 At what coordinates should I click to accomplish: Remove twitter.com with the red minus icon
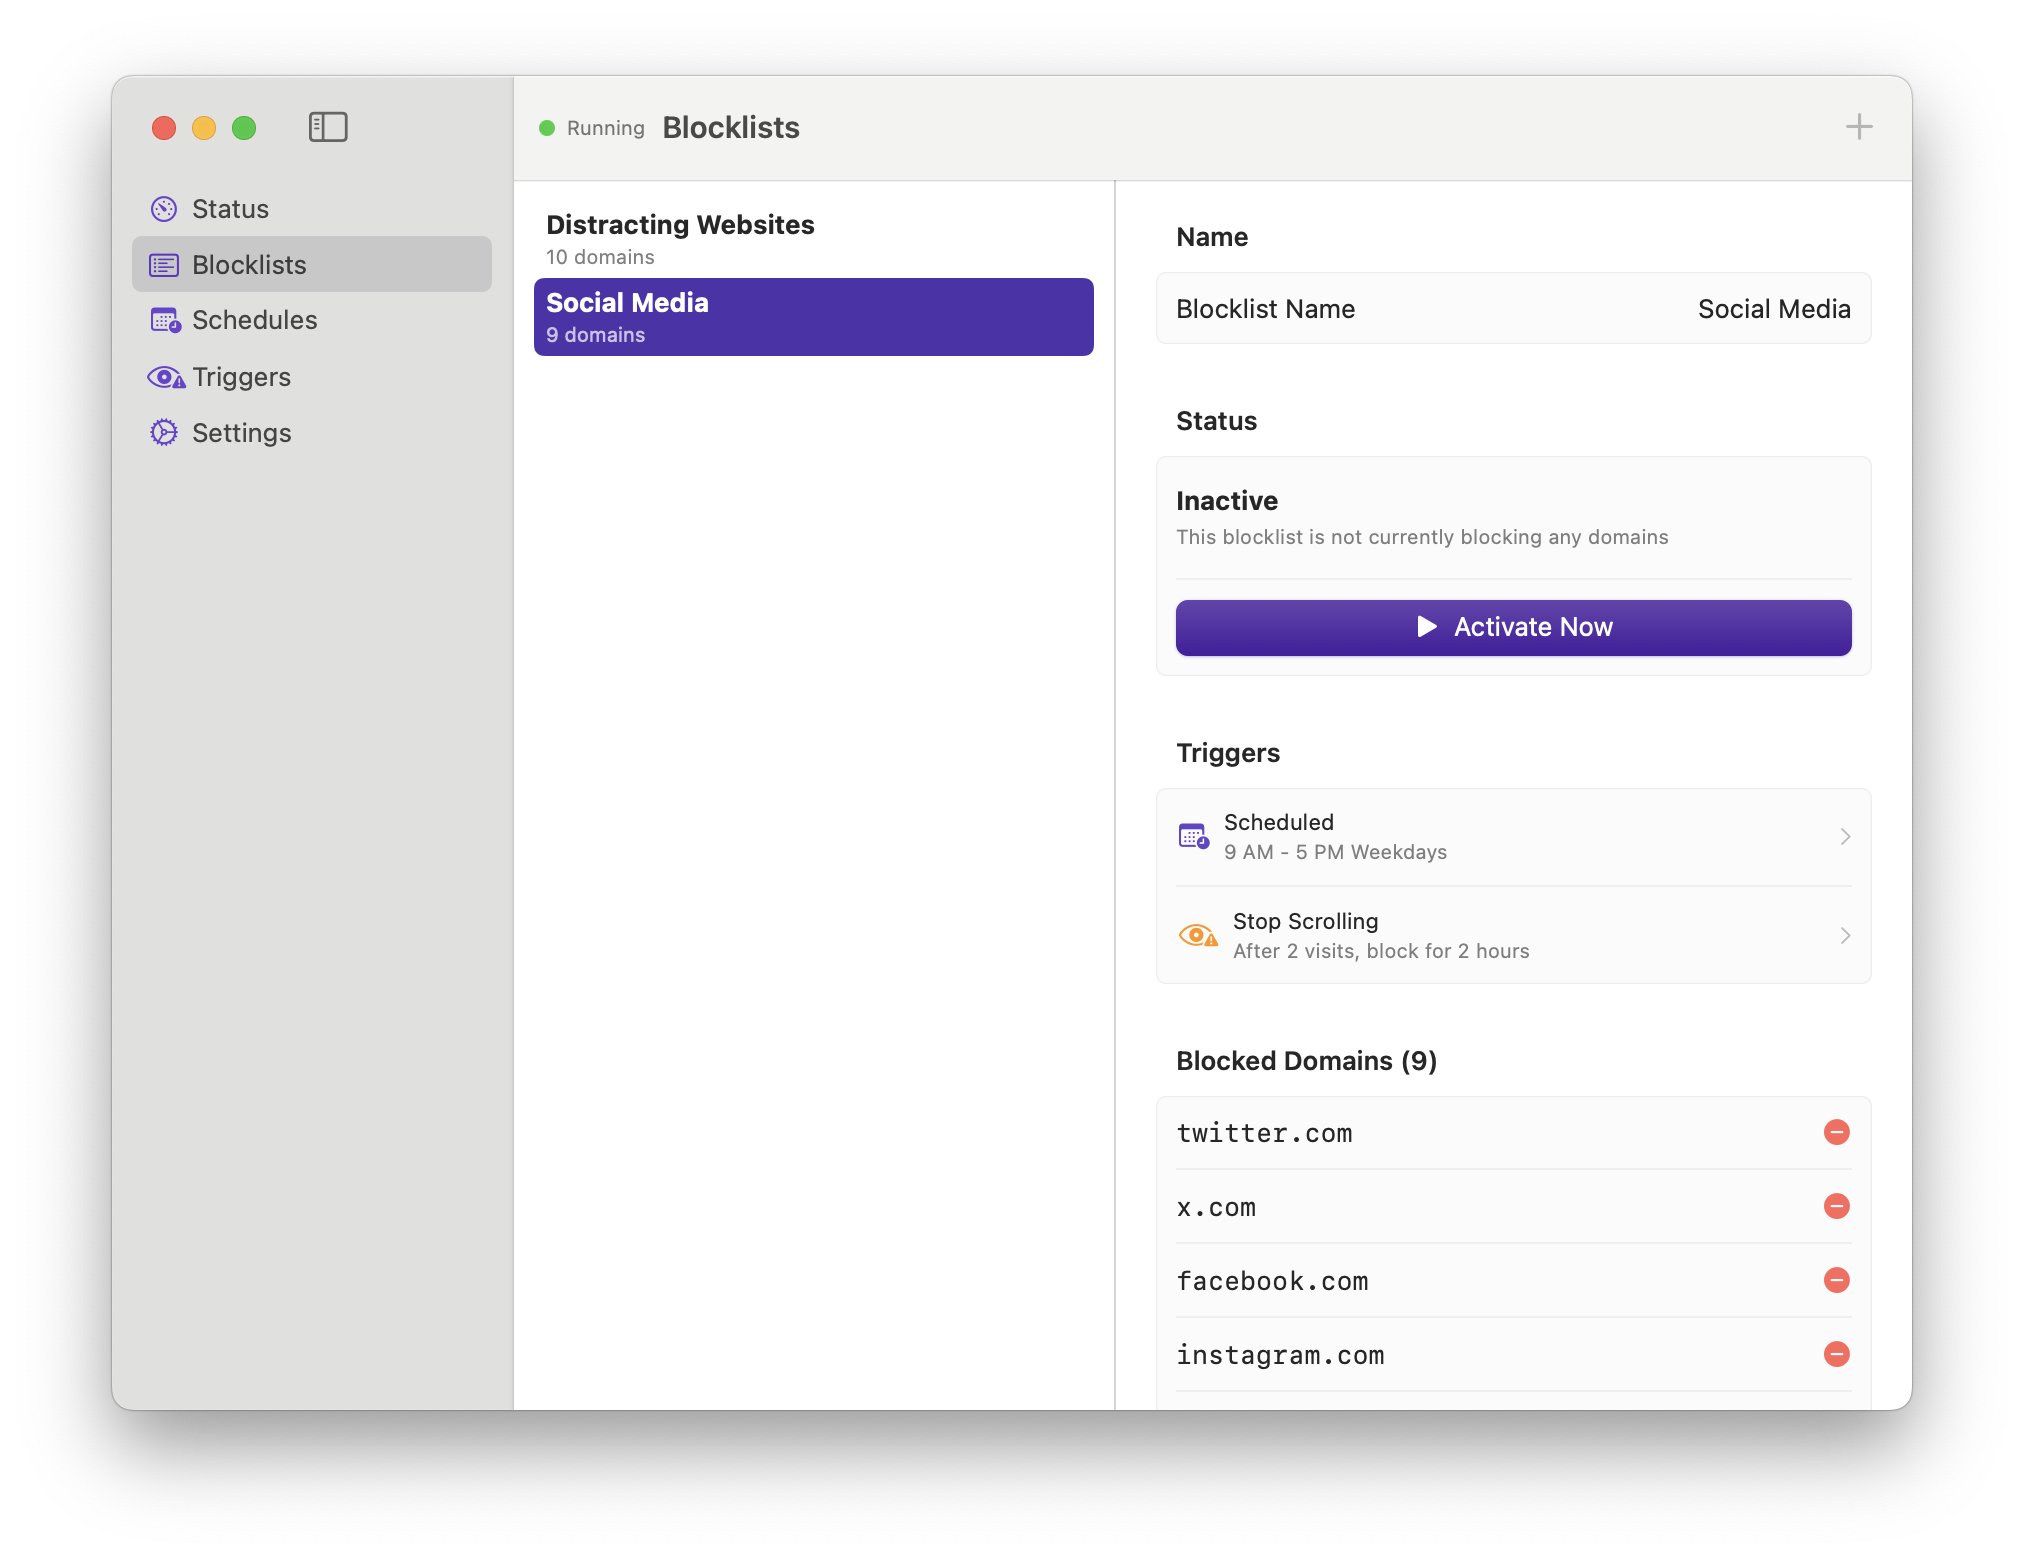point(1837,1132)
